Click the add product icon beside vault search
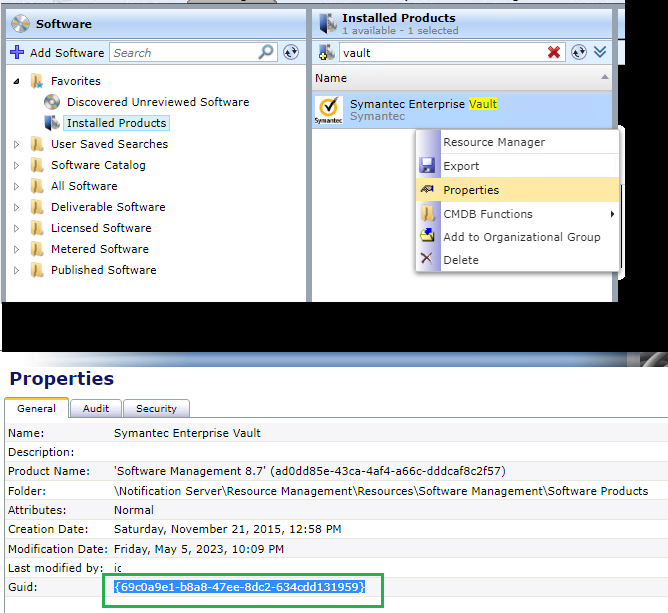 pos(327,52)
